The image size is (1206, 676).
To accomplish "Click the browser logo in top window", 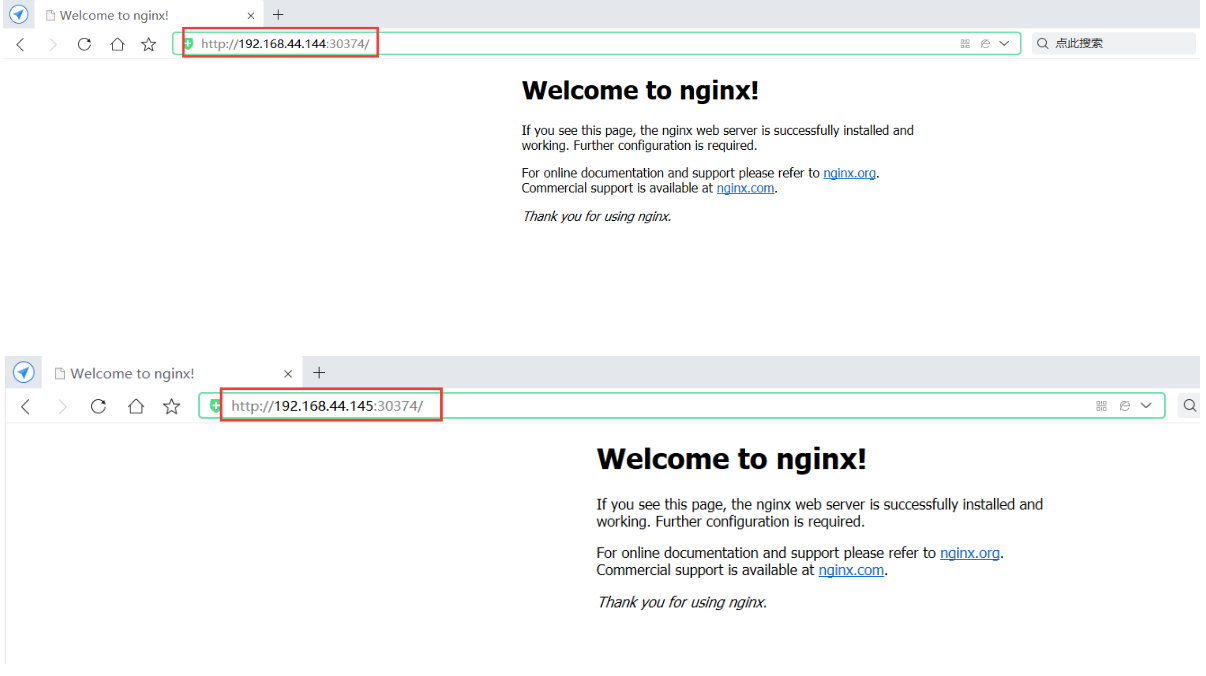I will 19,15.
